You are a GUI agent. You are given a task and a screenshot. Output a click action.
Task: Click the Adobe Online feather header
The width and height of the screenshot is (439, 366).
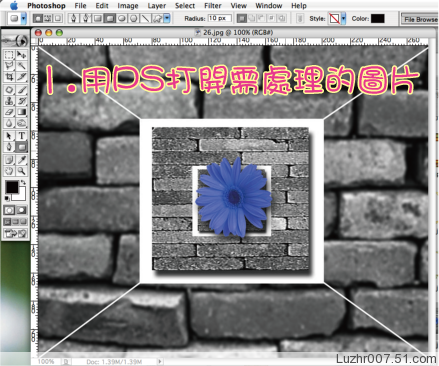pos(15,40)
